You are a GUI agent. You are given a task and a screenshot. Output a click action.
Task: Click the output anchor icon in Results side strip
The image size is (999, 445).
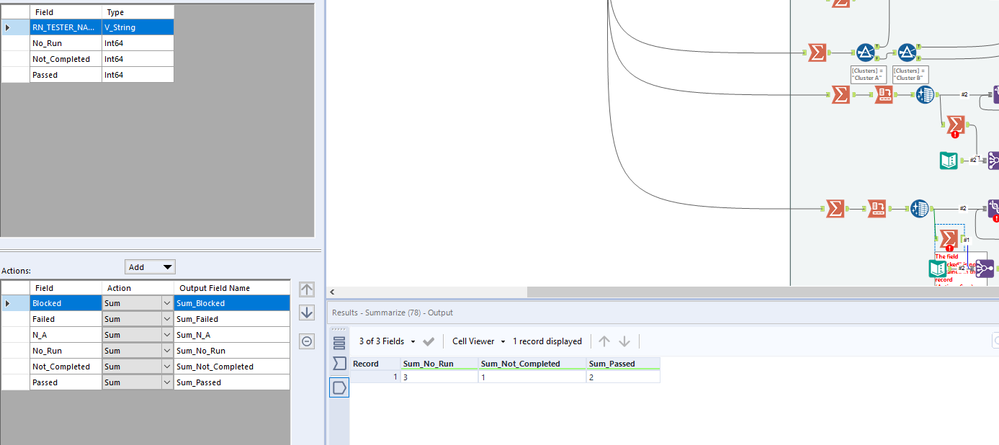339,387
